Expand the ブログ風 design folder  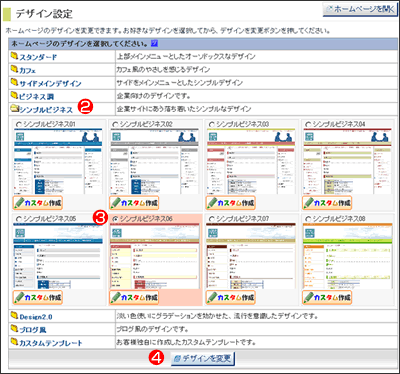33,330
